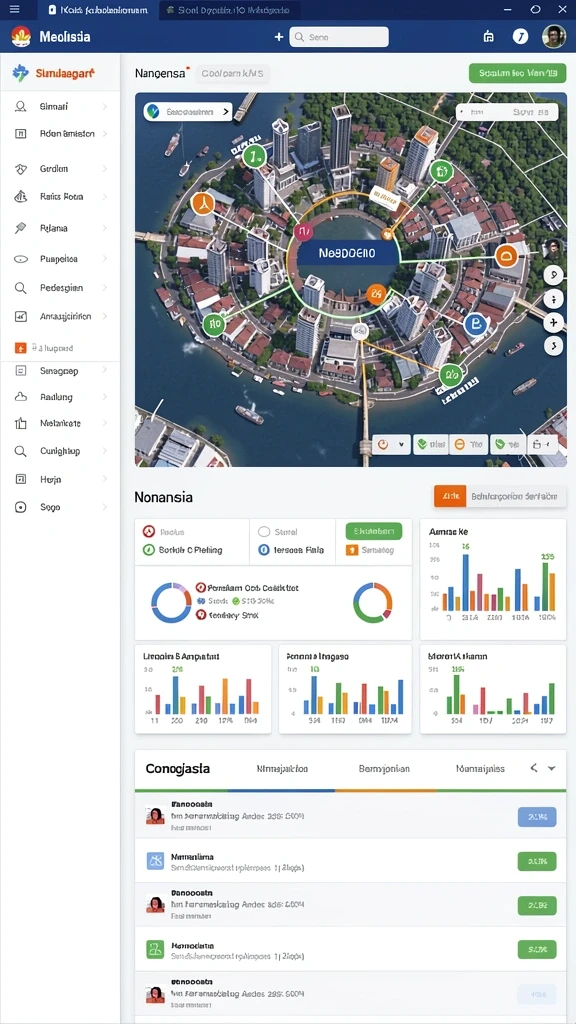The width and height of the screenshot is (576, 1024).
Task: Click the icon in the Mamadama list row
Action: tap(155, 861)
